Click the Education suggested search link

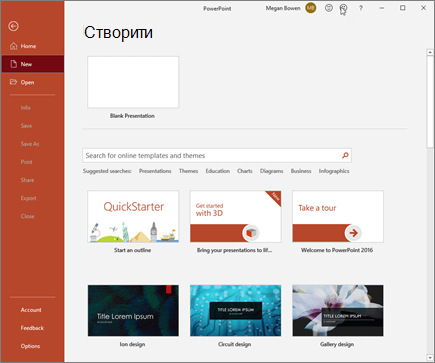point(218,171)
